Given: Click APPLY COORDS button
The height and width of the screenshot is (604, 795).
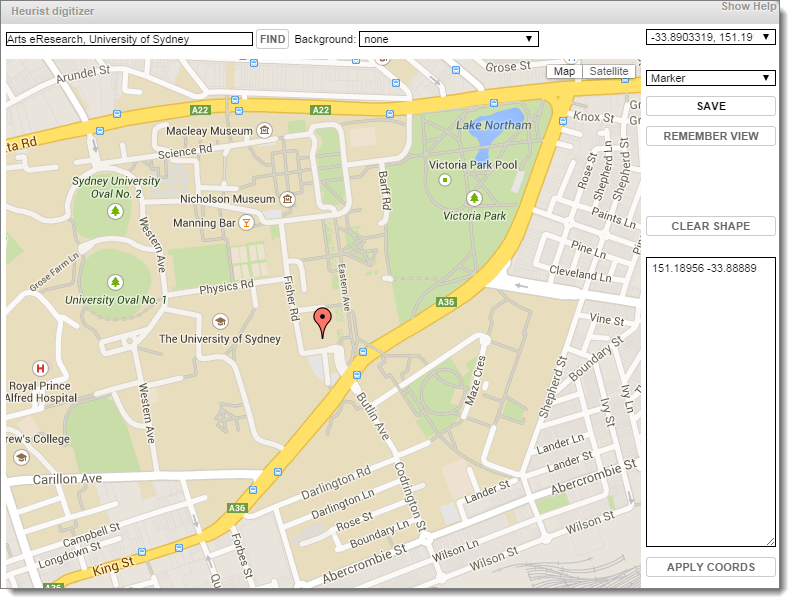Looking at the screenshot, I should (711, 567).
